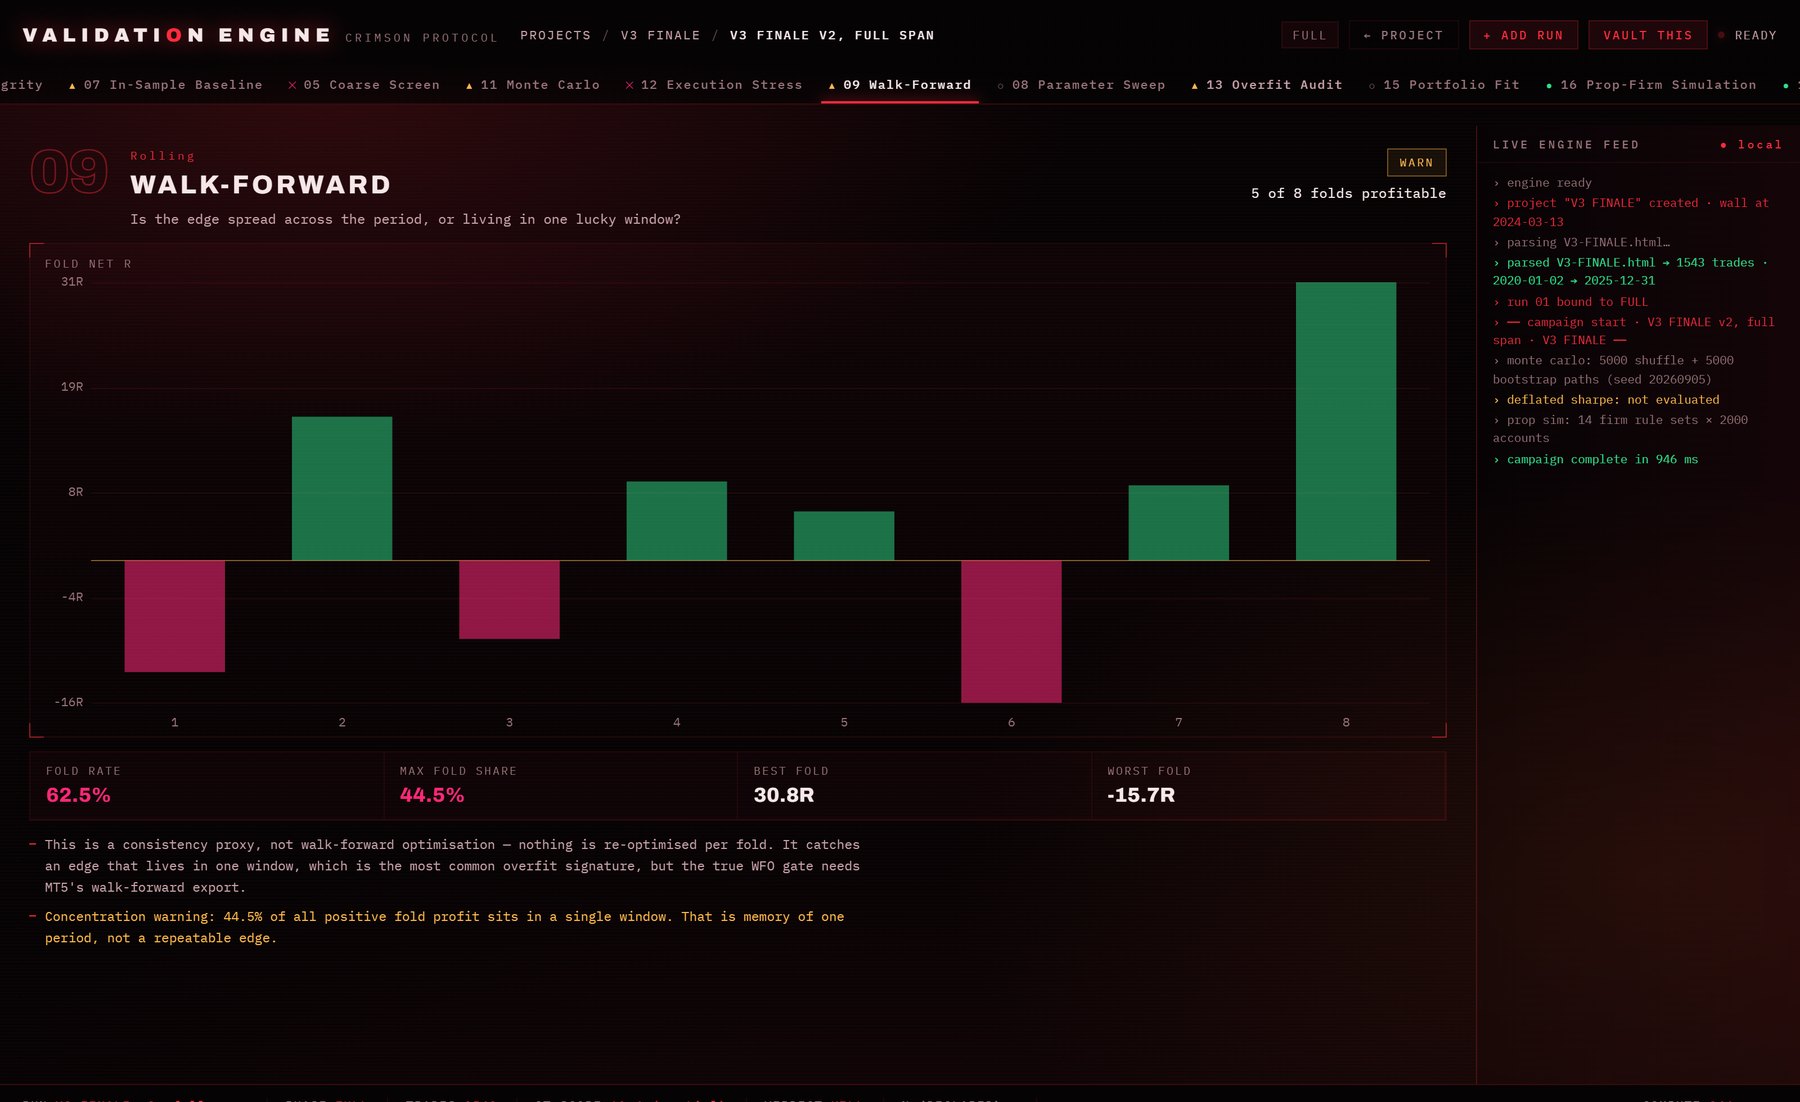This screenshot has height=1102, width=1800.
Task: Click the "campaign complete in 946 ms" log line
Action: [1596, 459]
